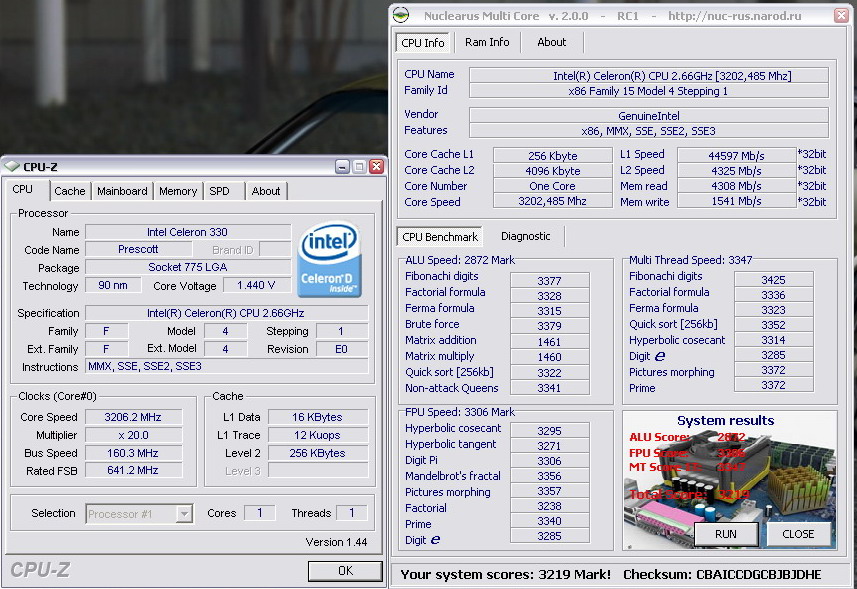Select the CPU Benchmark tab
Viewport: 857px width, 589px height.
440,237
